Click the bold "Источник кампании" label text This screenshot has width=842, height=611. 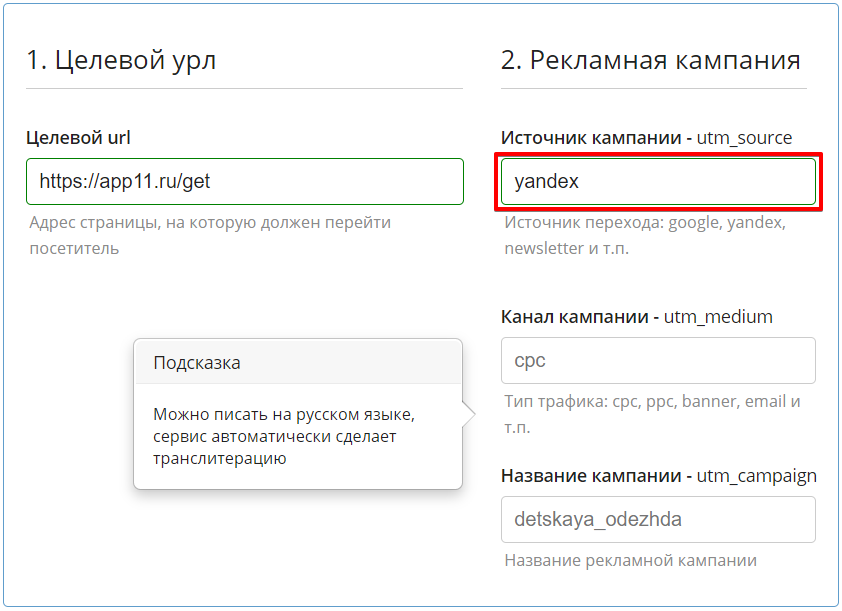point(591,138)
